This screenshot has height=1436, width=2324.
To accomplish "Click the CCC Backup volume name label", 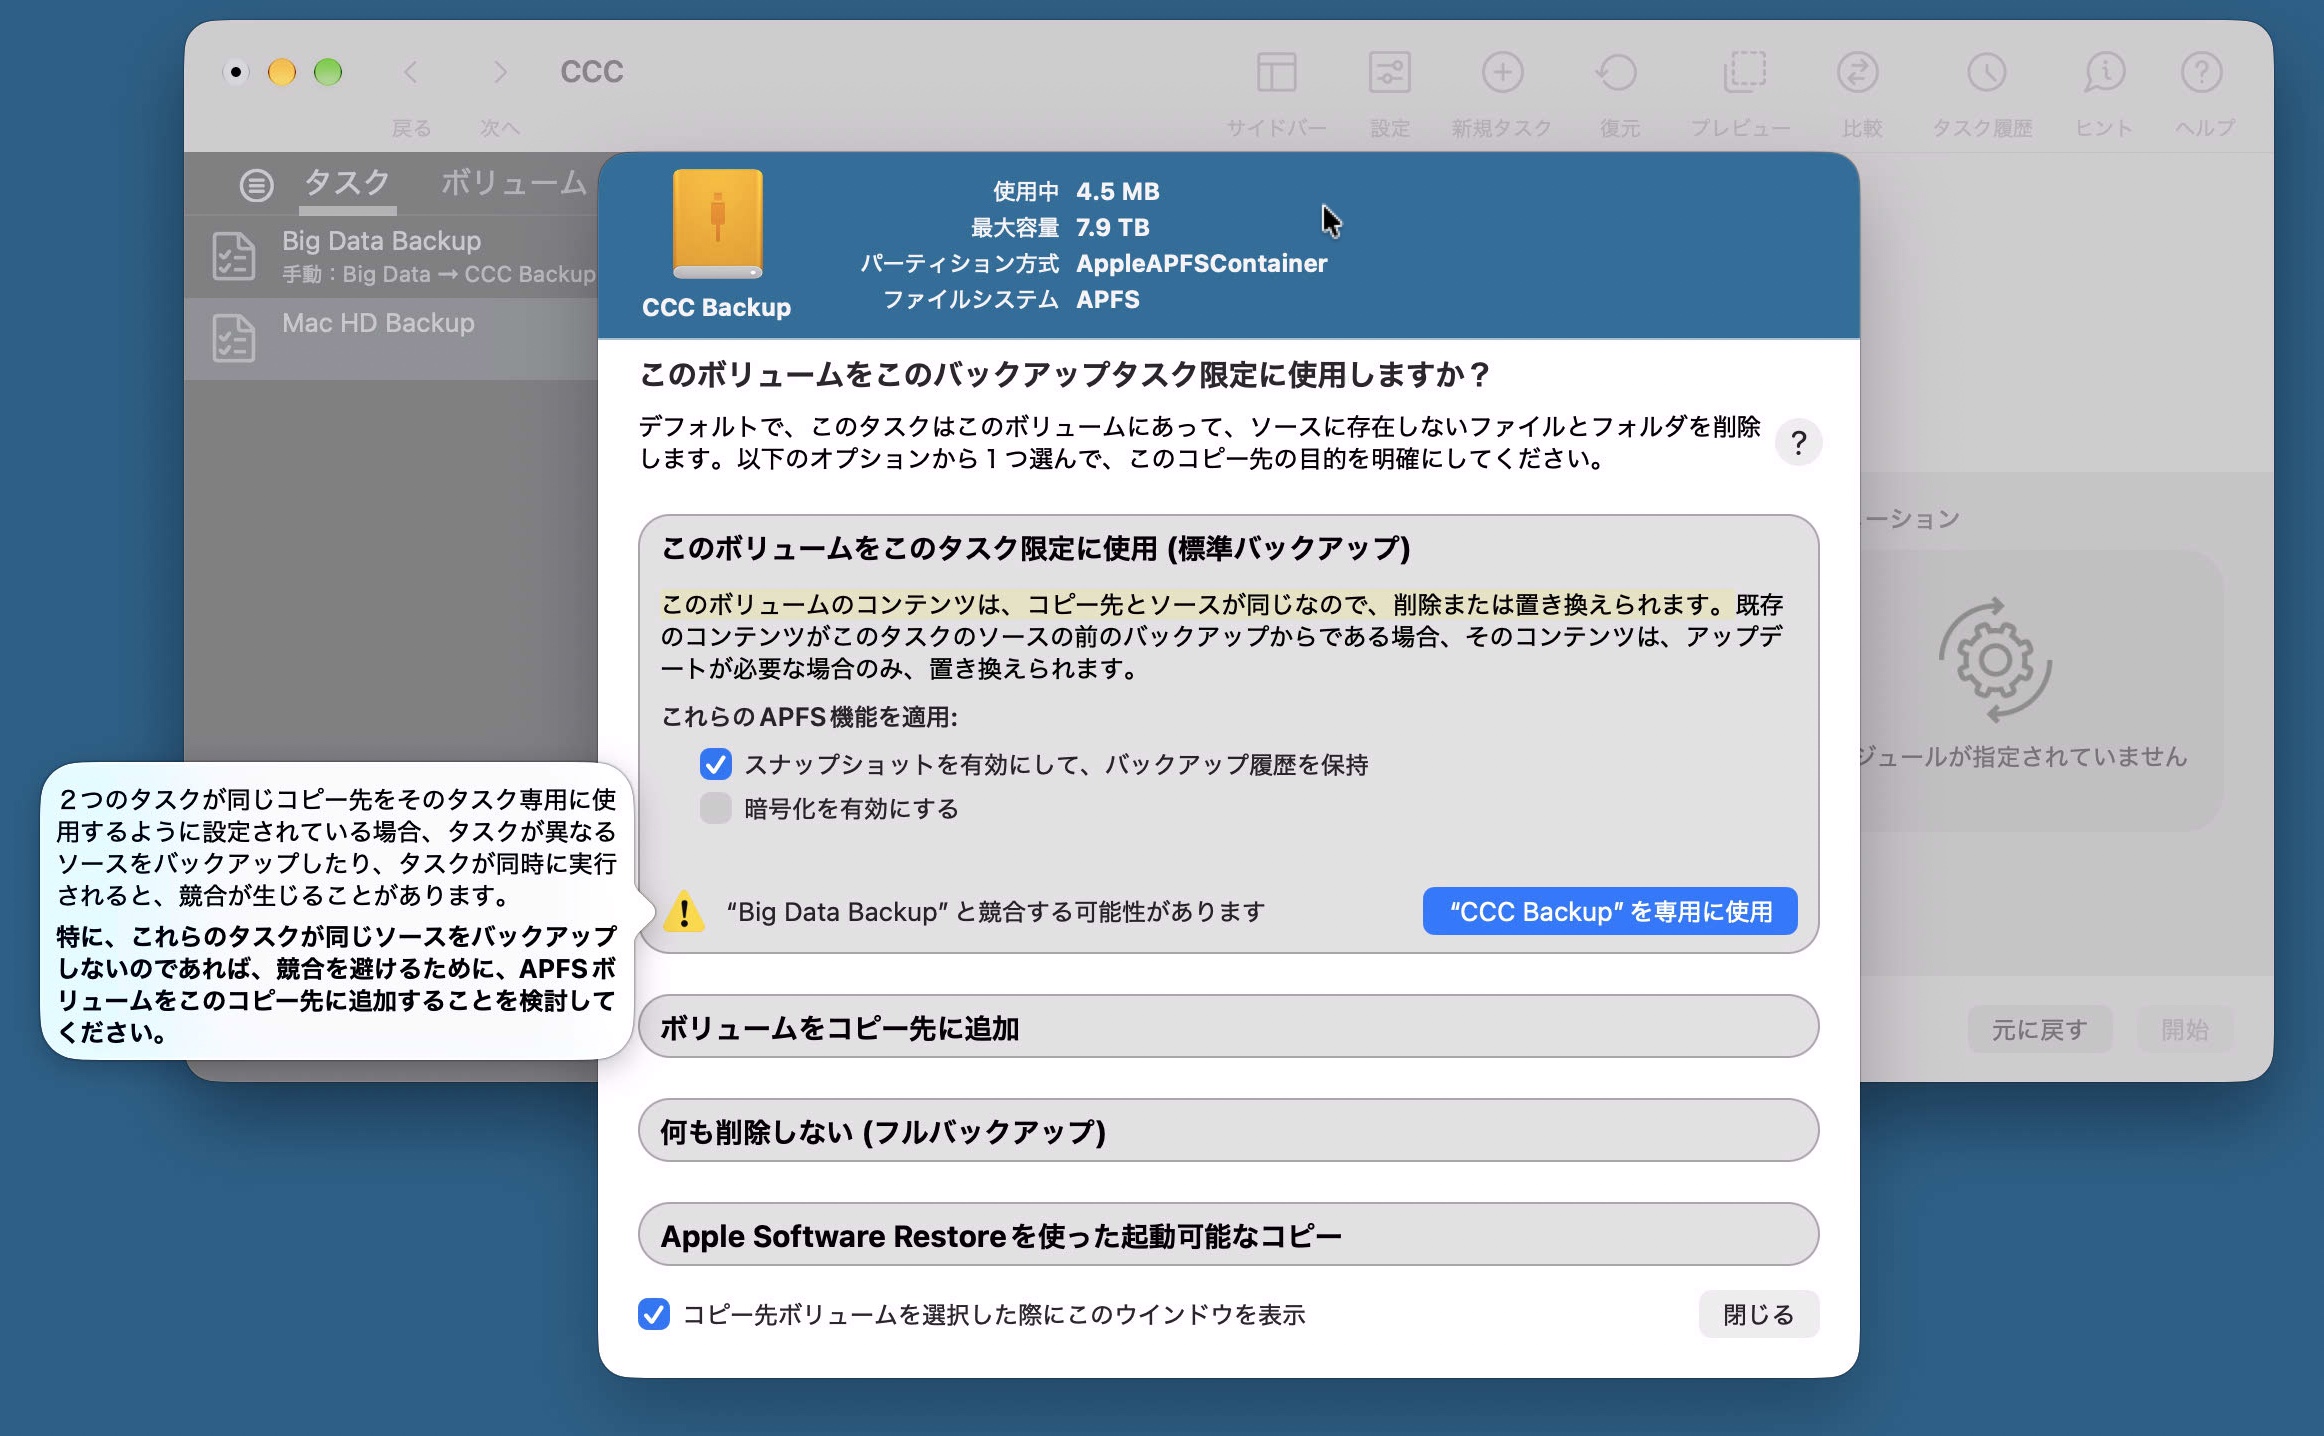I will pos(716,307).
